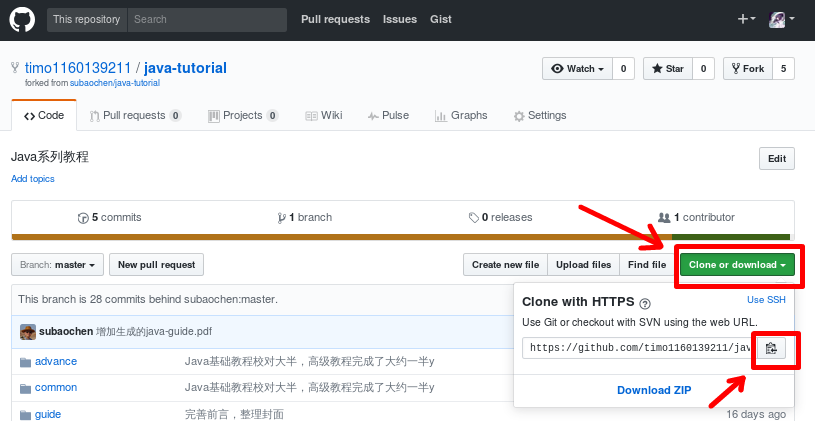The height and width of the screenshot is (421, 815).
Task: View the 1 contributor link
Action: click(x=696, y=218)
